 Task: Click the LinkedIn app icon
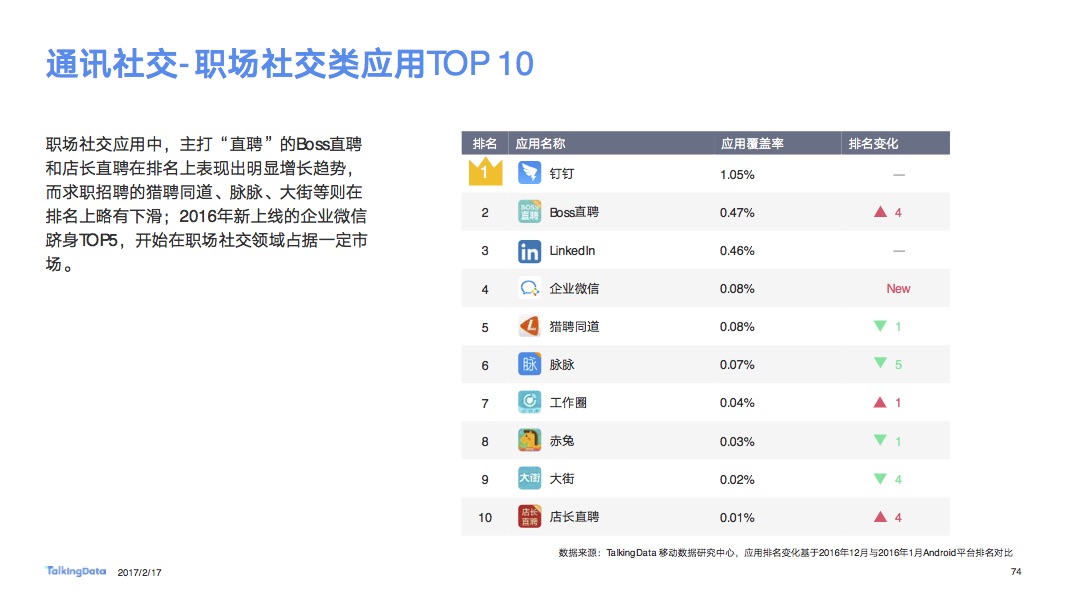529,251
